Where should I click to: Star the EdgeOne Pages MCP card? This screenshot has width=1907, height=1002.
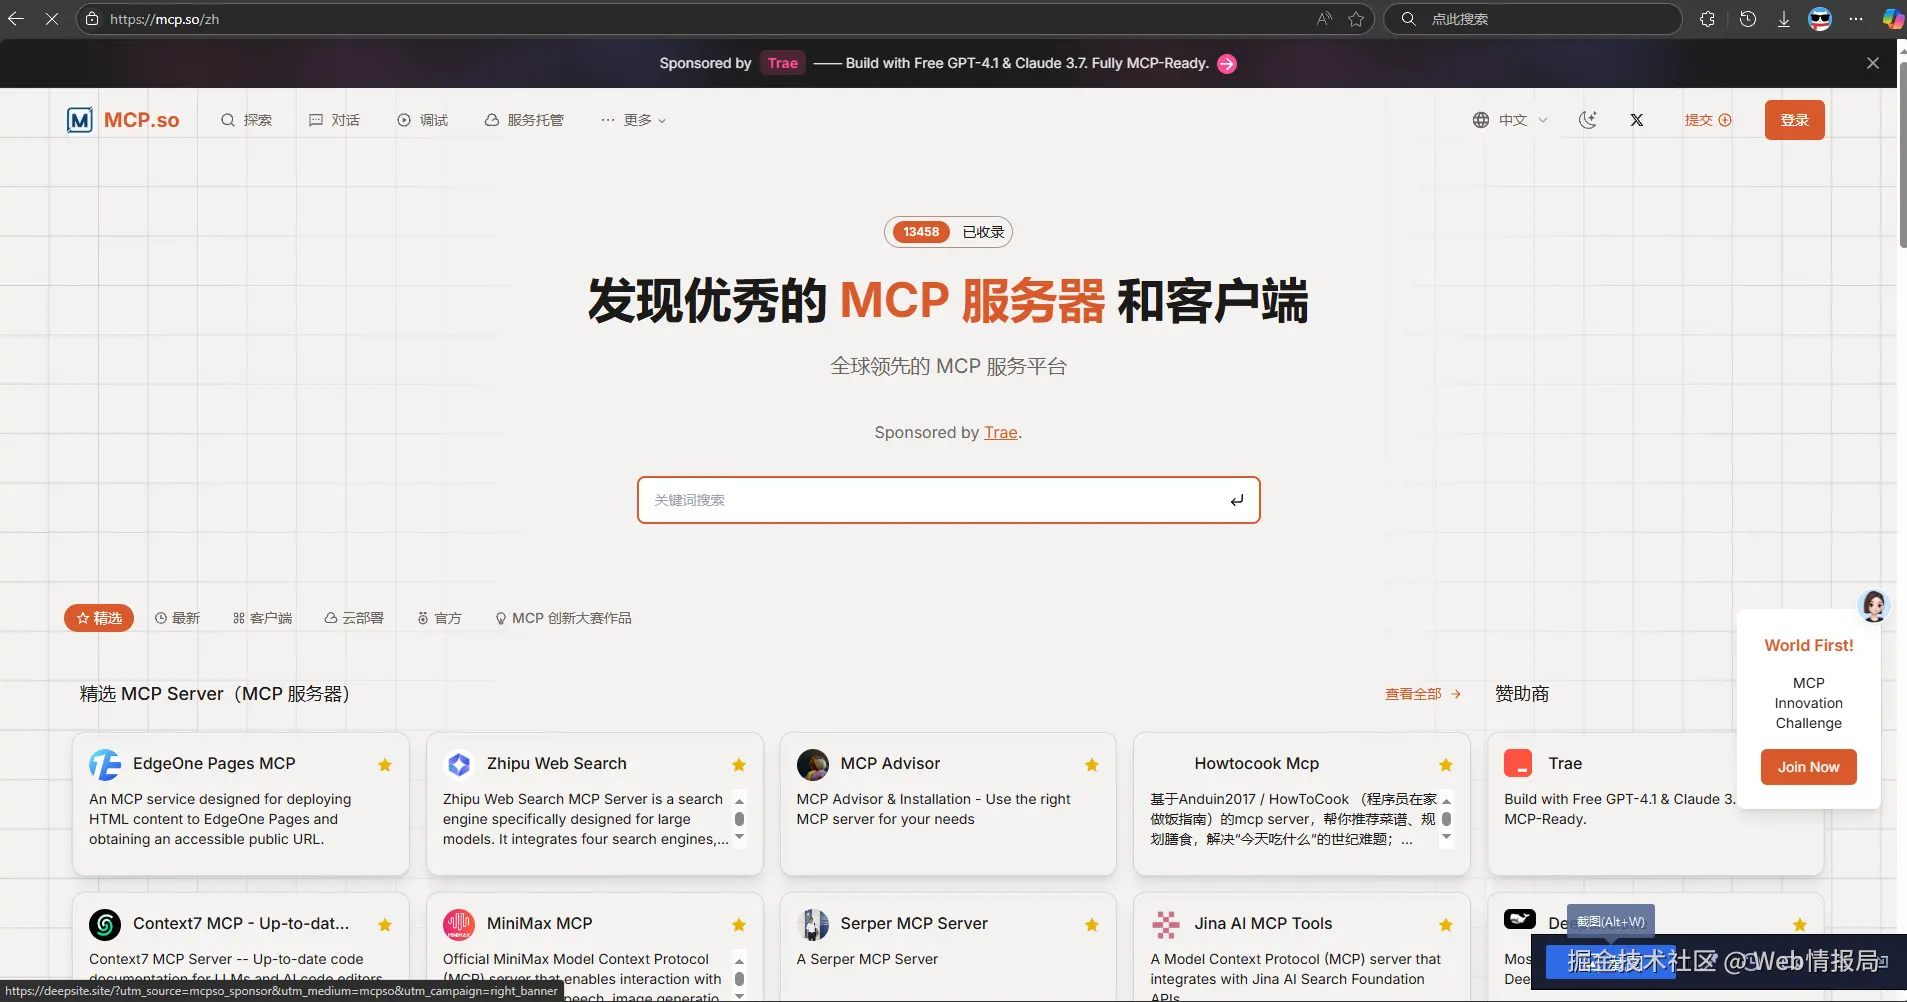(x=385, y=764)
